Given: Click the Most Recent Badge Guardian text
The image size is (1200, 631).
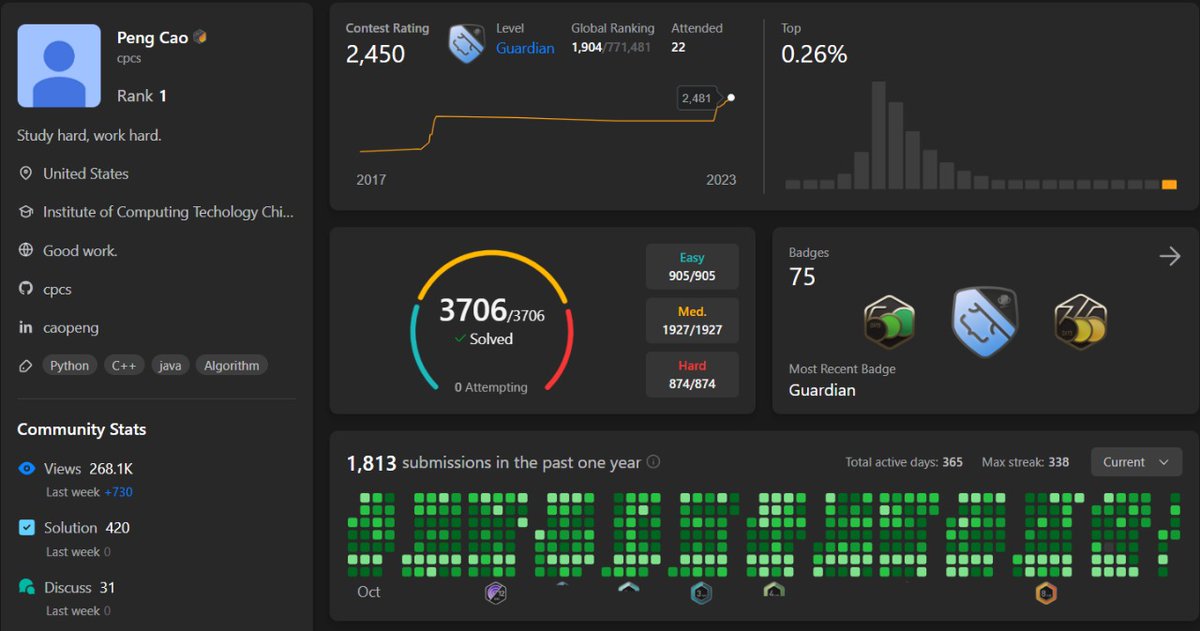Looking at the screenshot, I should point(822,390).
